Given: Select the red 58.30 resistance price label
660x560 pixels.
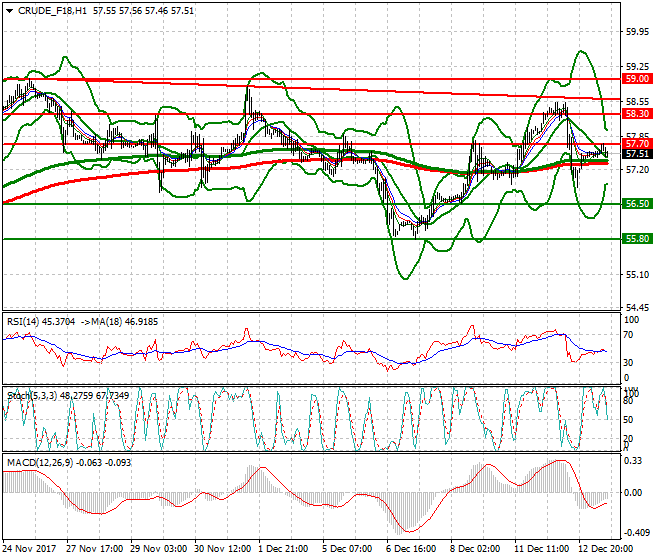Looking at the screenshot, I should coord(637,114).
